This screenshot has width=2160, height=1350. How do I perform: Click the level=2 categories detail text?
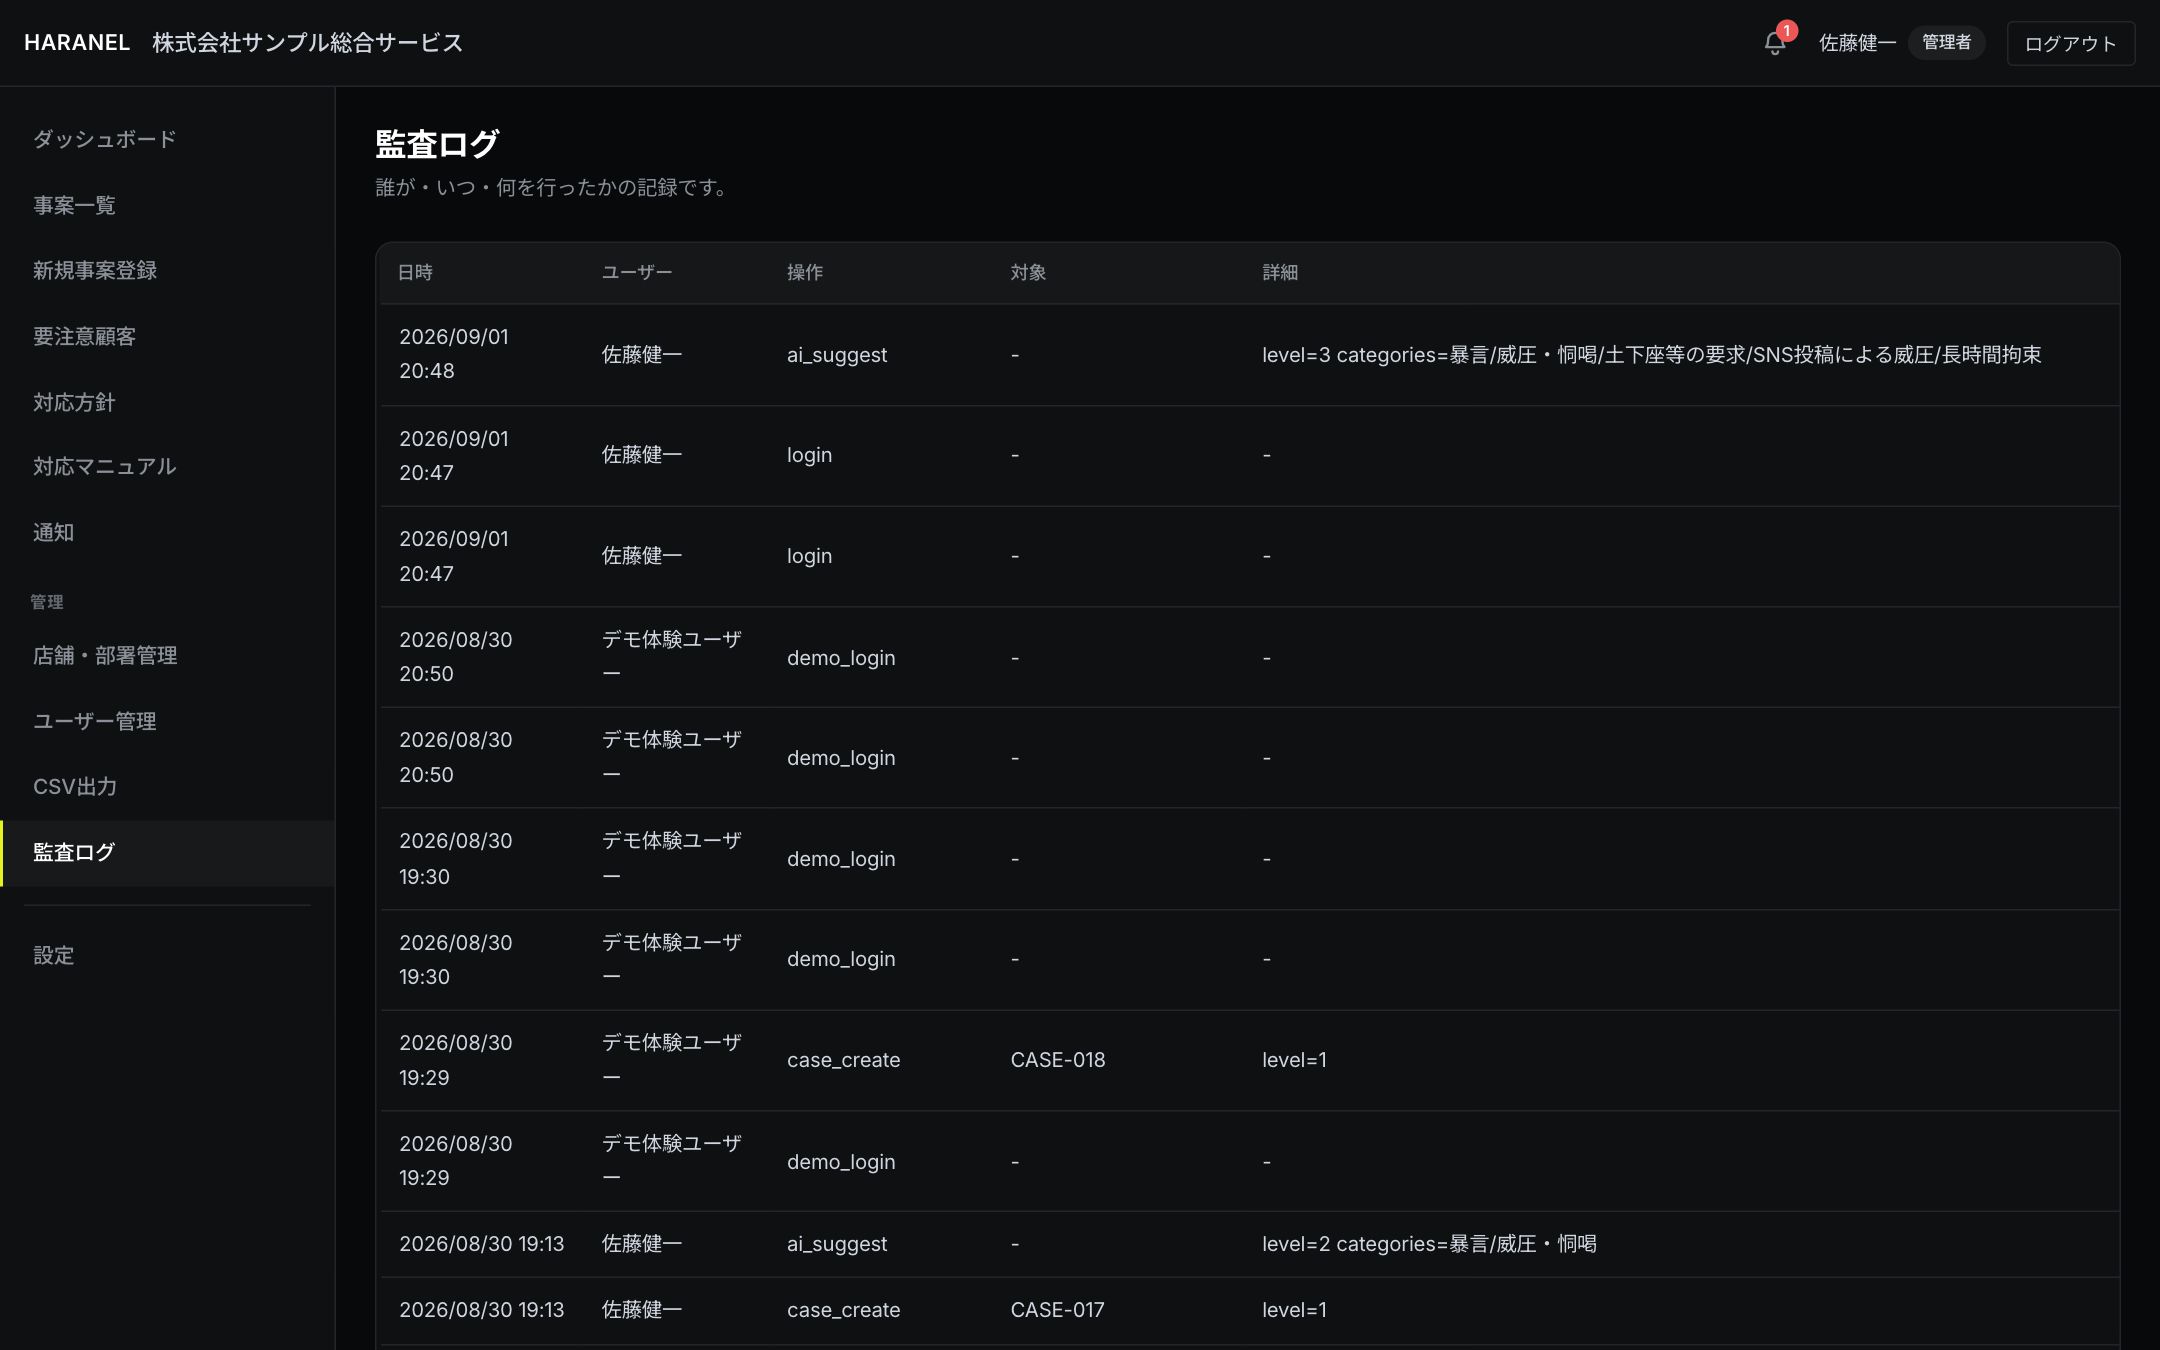(x=1429, y=1244)
